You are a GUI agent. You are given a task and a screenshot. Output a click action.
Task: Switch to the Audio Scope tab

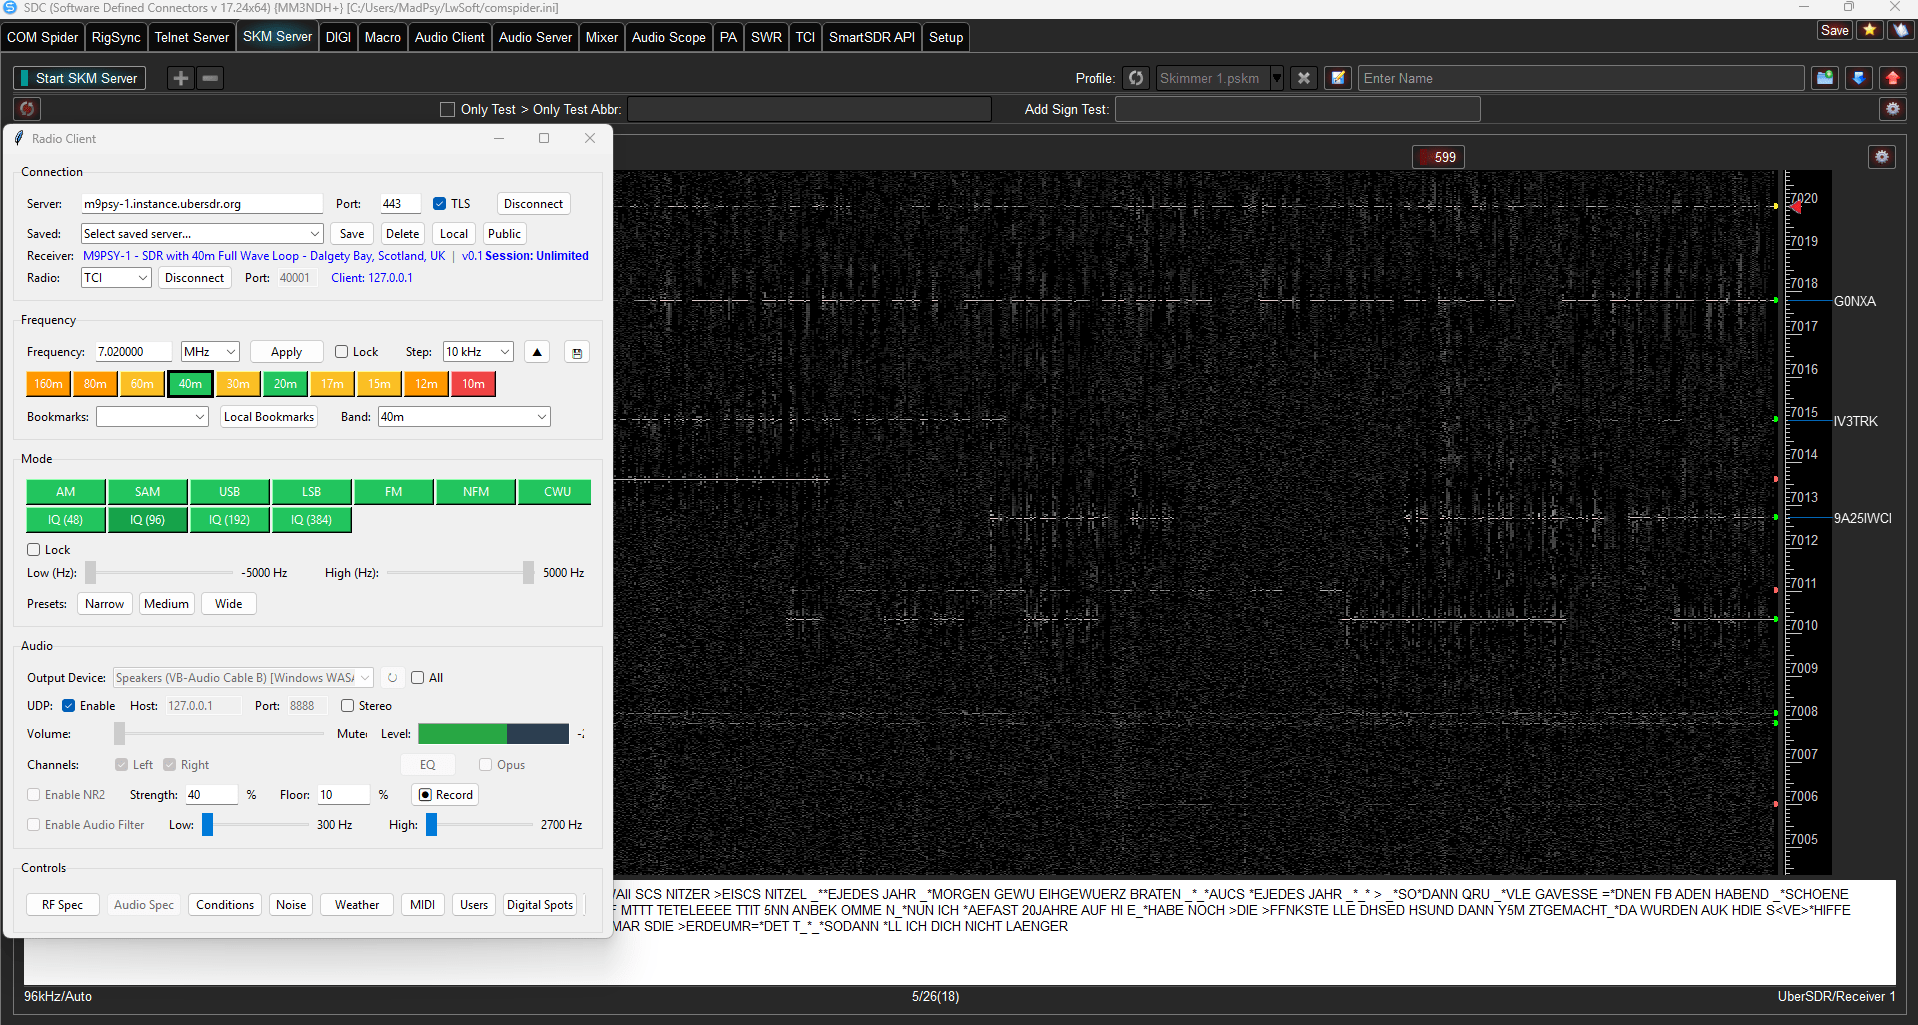coord(668,37)
